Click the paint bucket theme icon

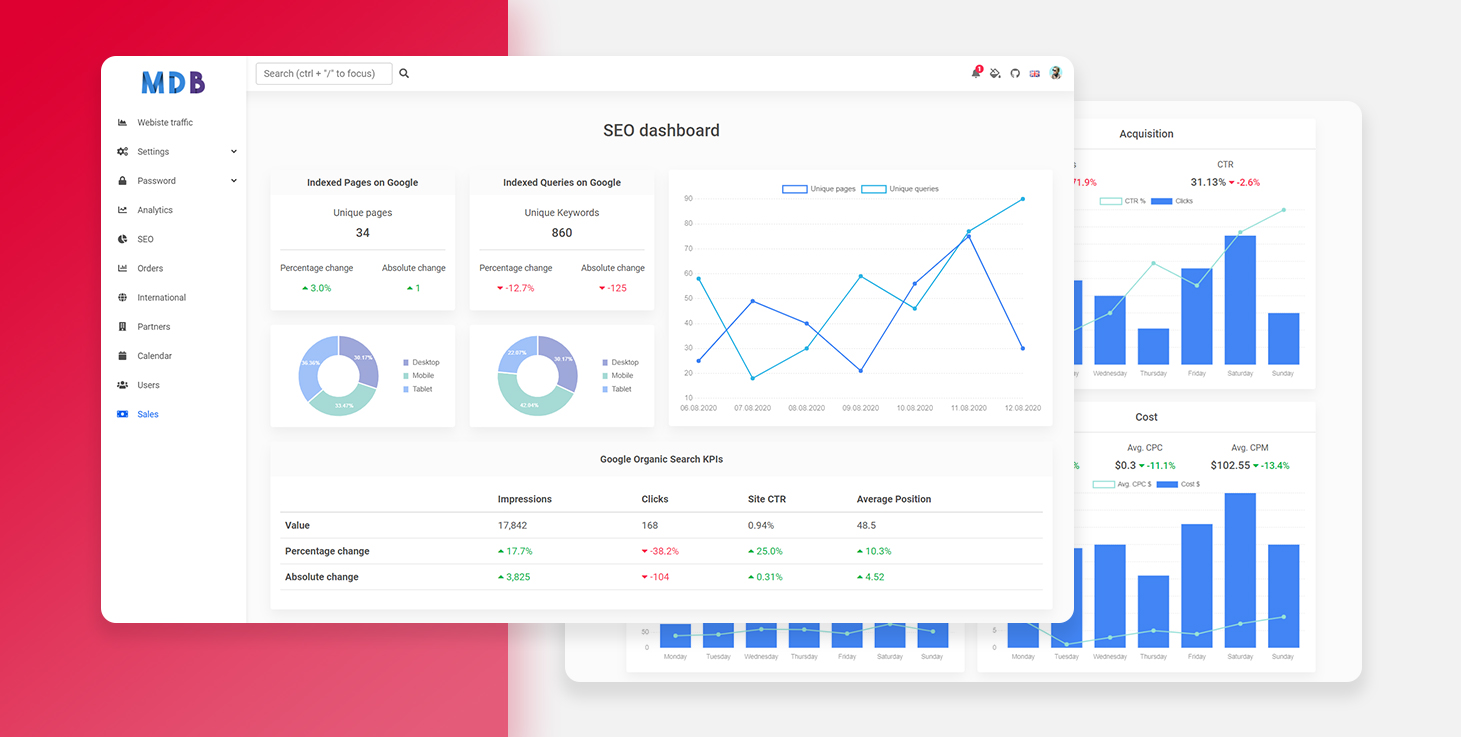tap(995, 73)
